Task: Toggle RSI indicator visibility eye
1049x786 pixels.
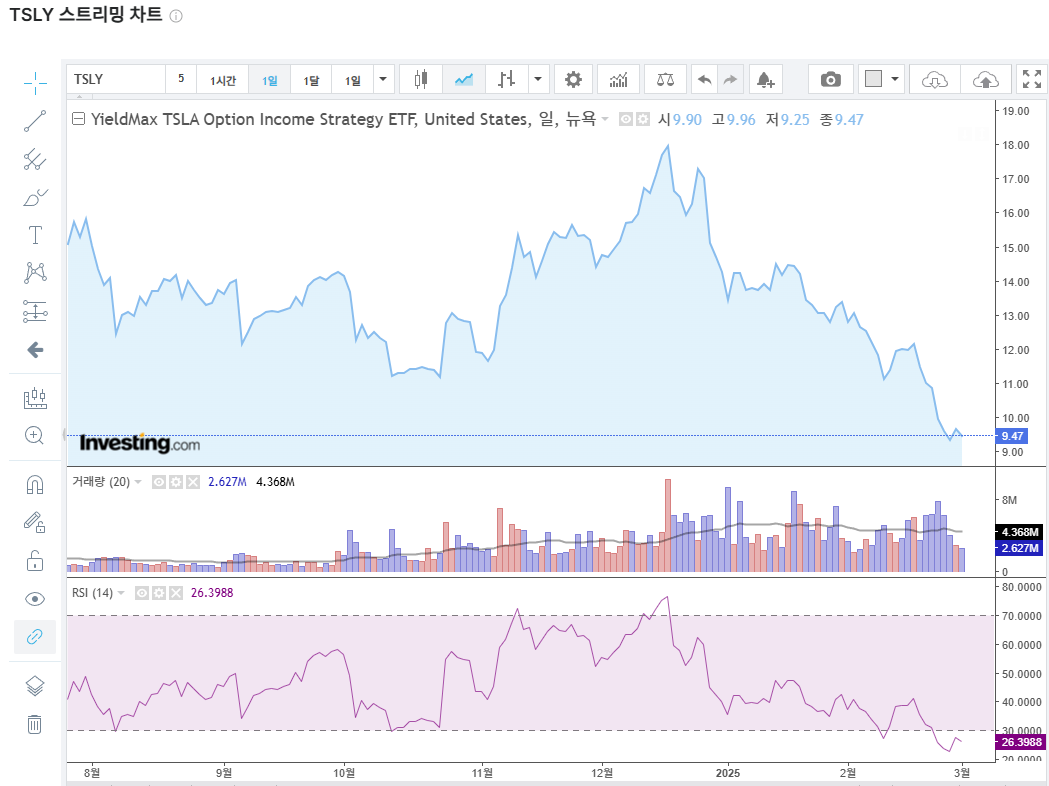Action: click(x=141, y=593)
